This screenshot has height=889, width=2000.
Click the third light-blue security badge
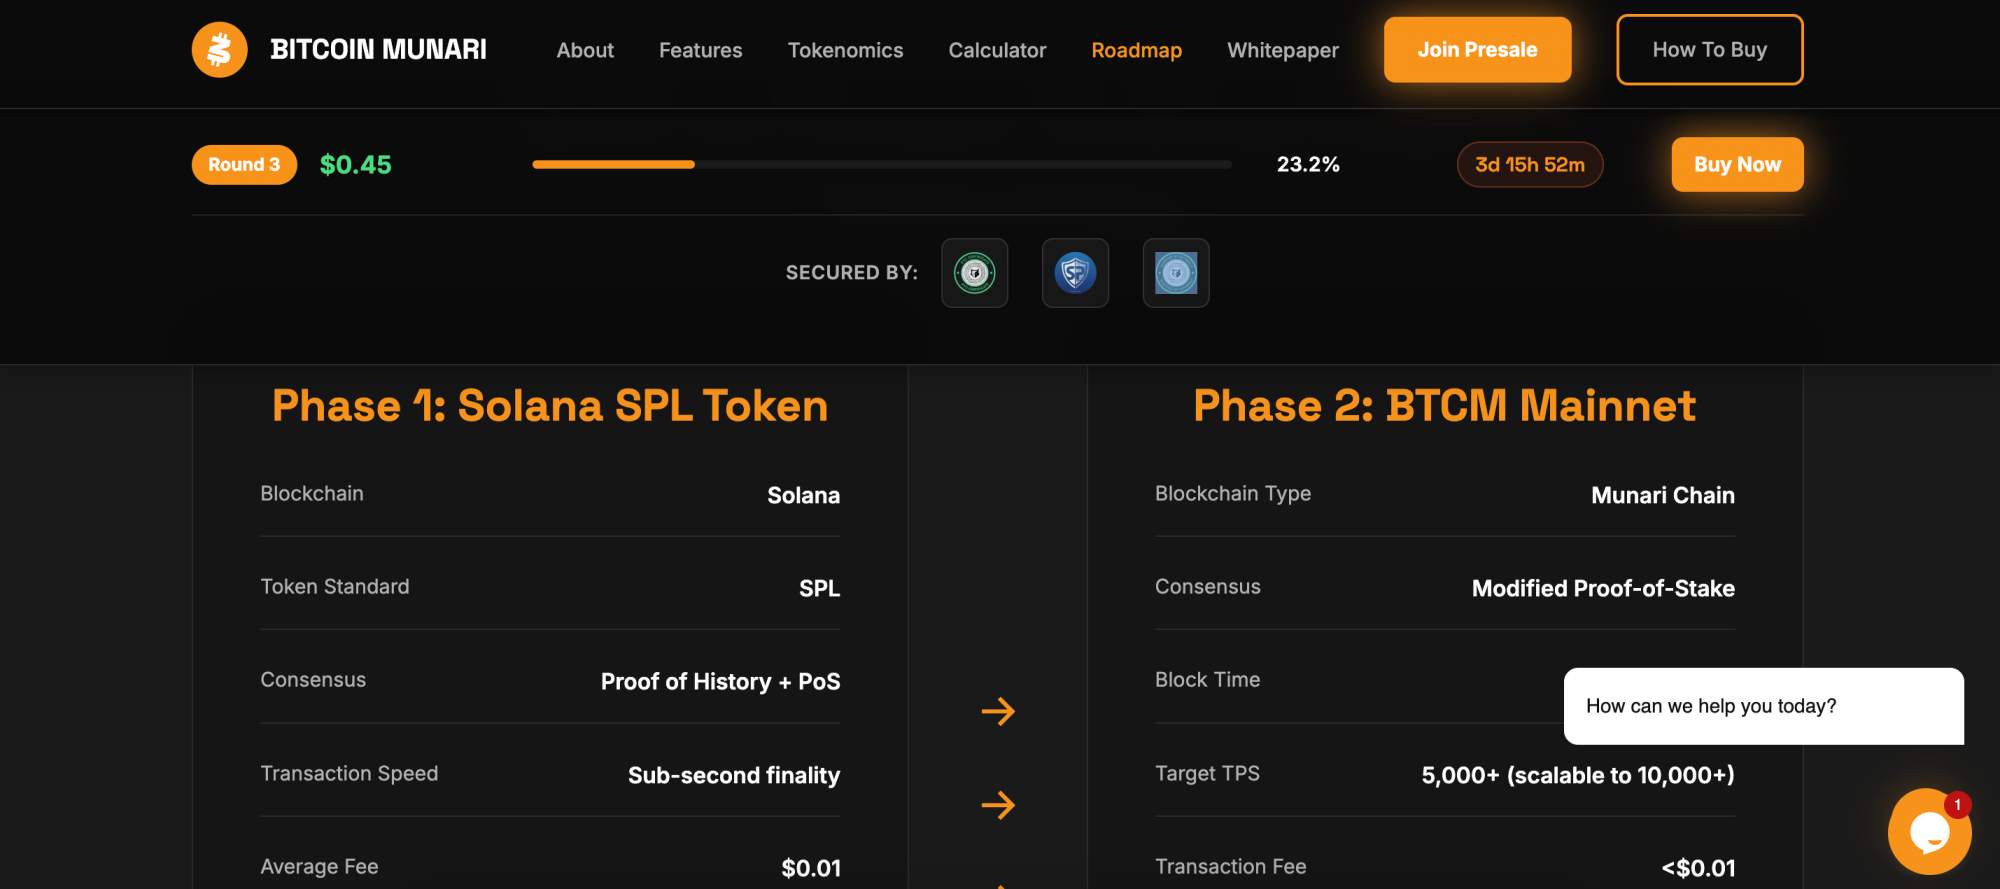point(1176,273)
